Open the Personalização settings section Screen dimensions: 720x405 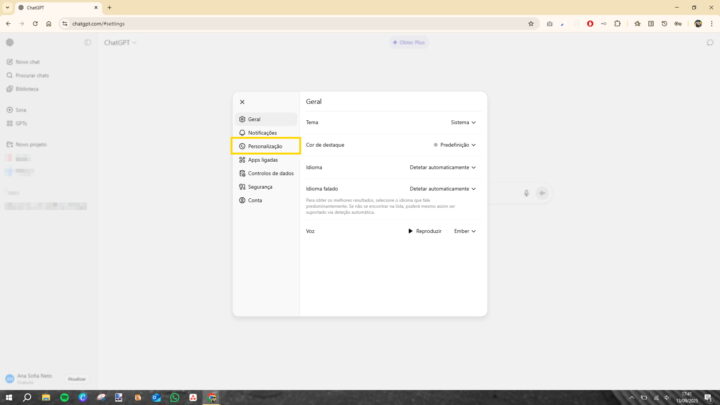[x=265, y=146]
